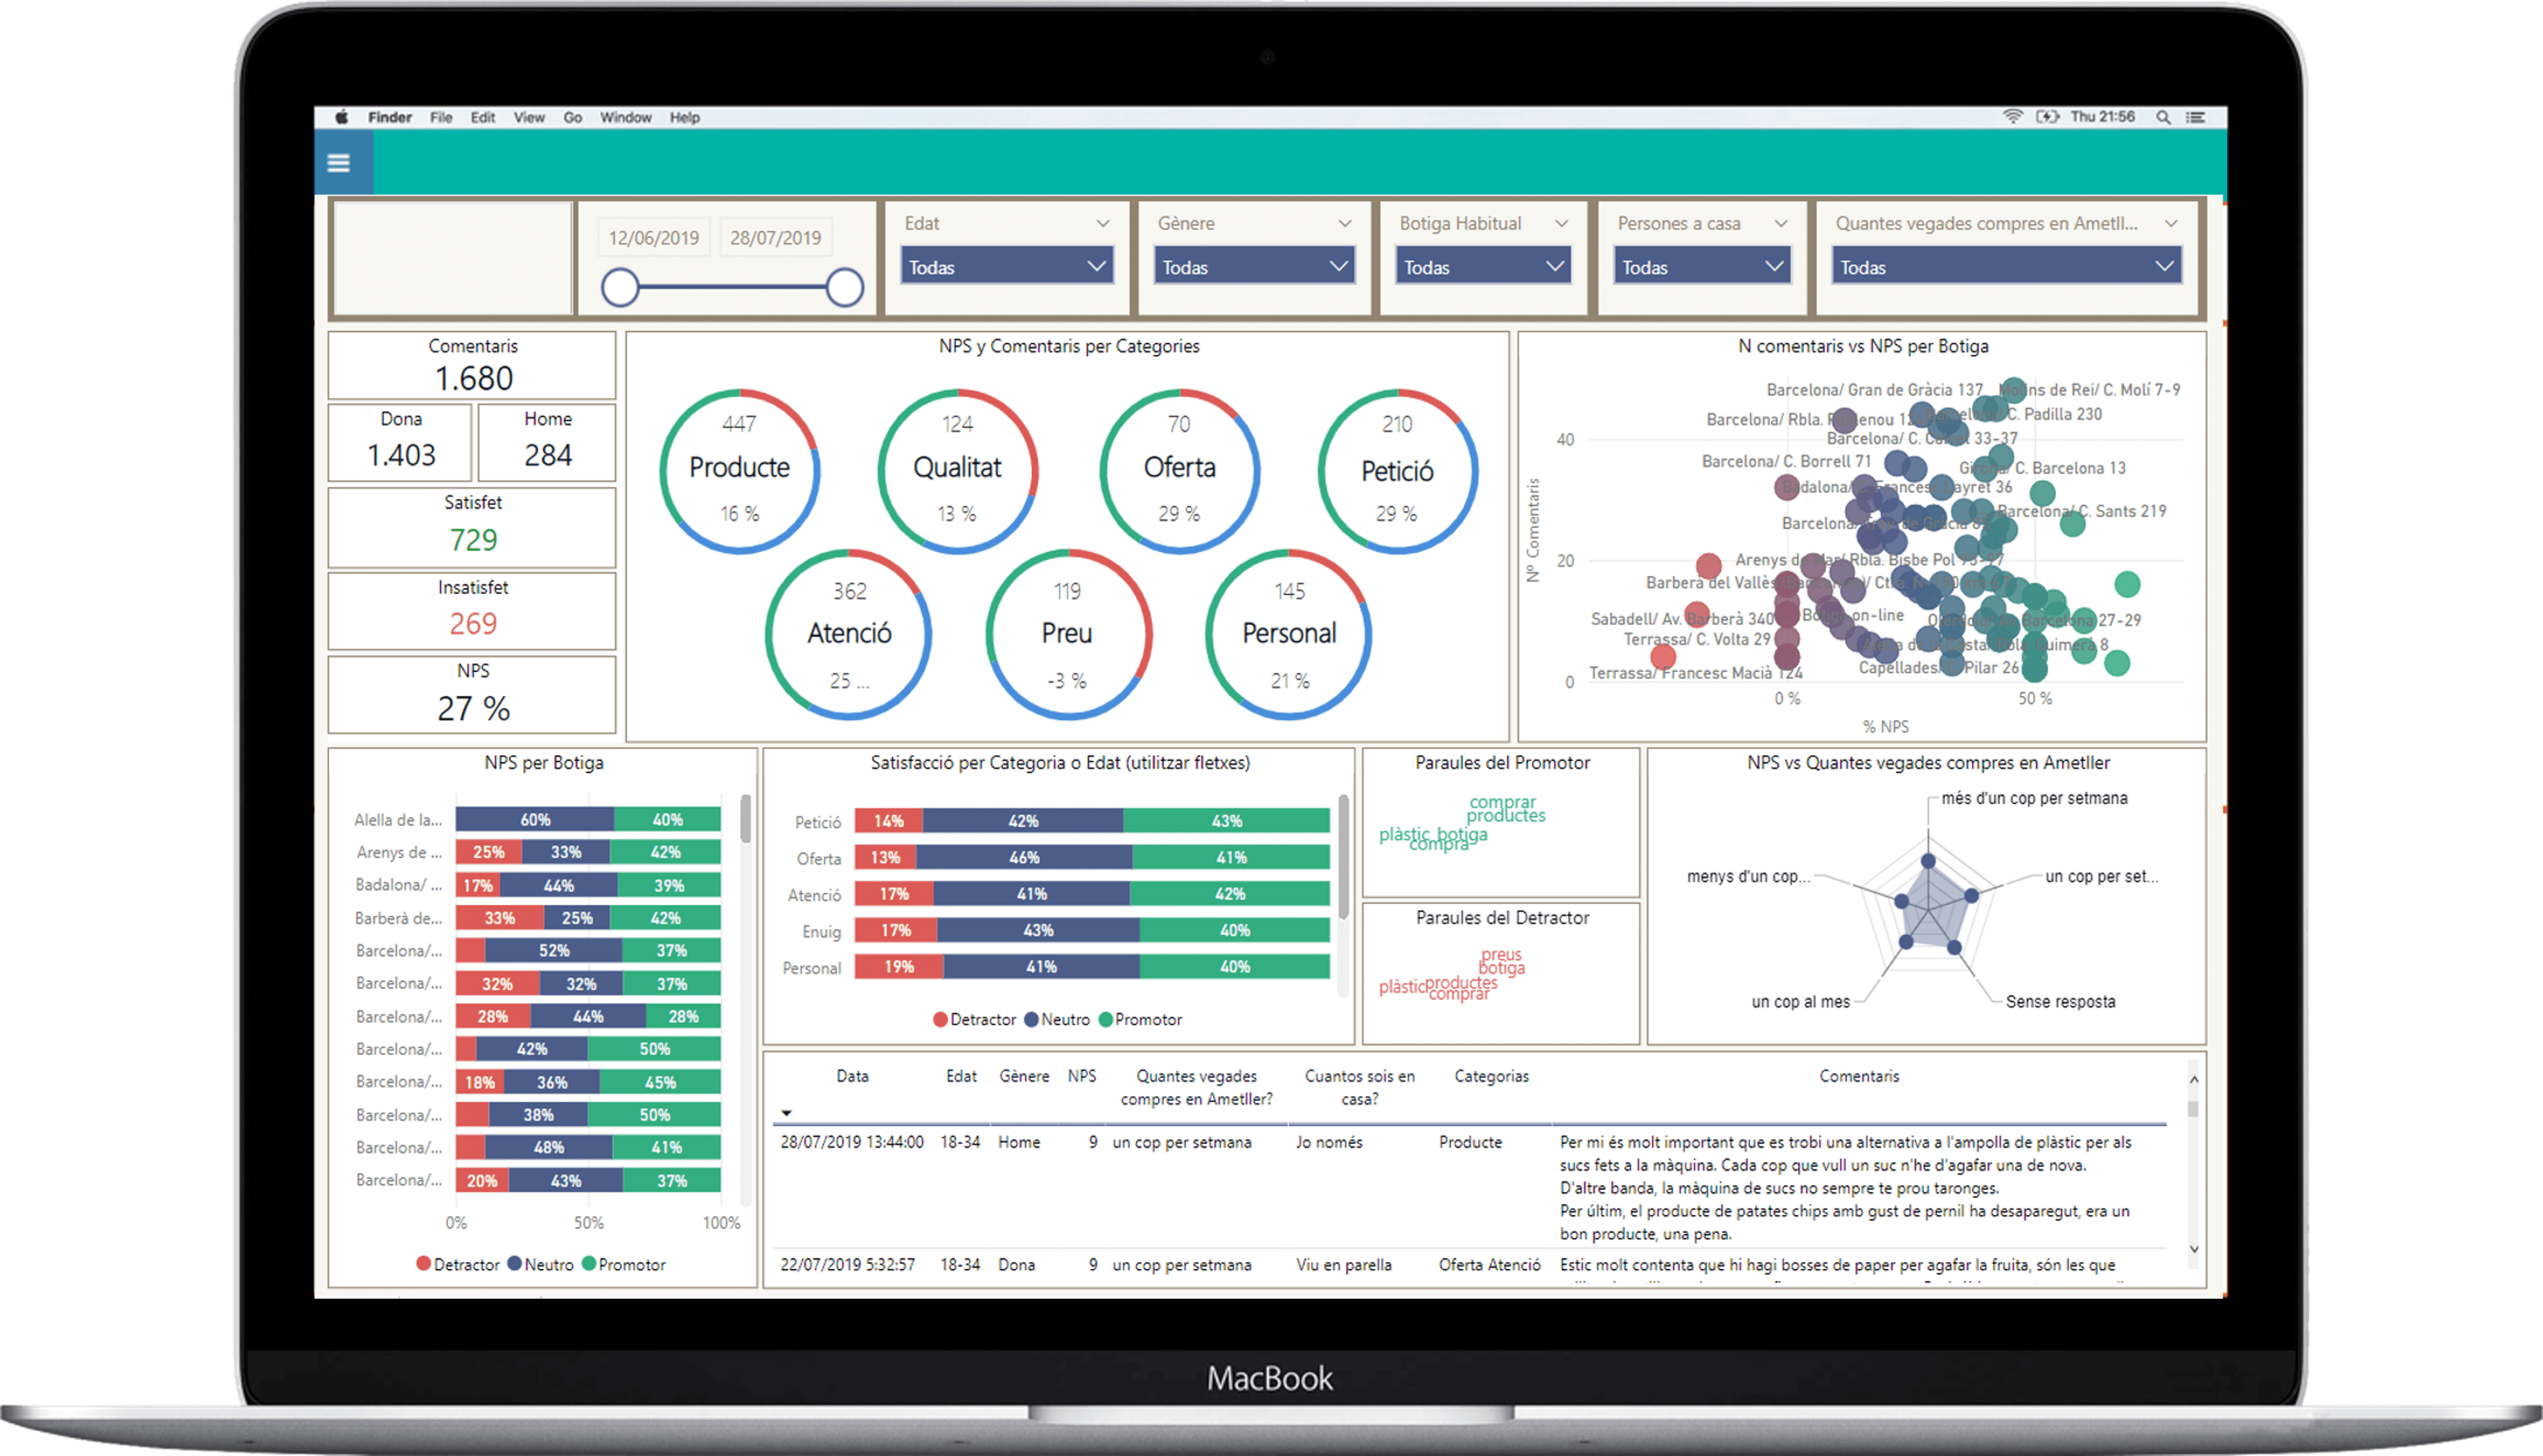The width and height of the screenshot is (2543, 1456).
Task: Select the Preu category donut
Action: (1068, 634)
